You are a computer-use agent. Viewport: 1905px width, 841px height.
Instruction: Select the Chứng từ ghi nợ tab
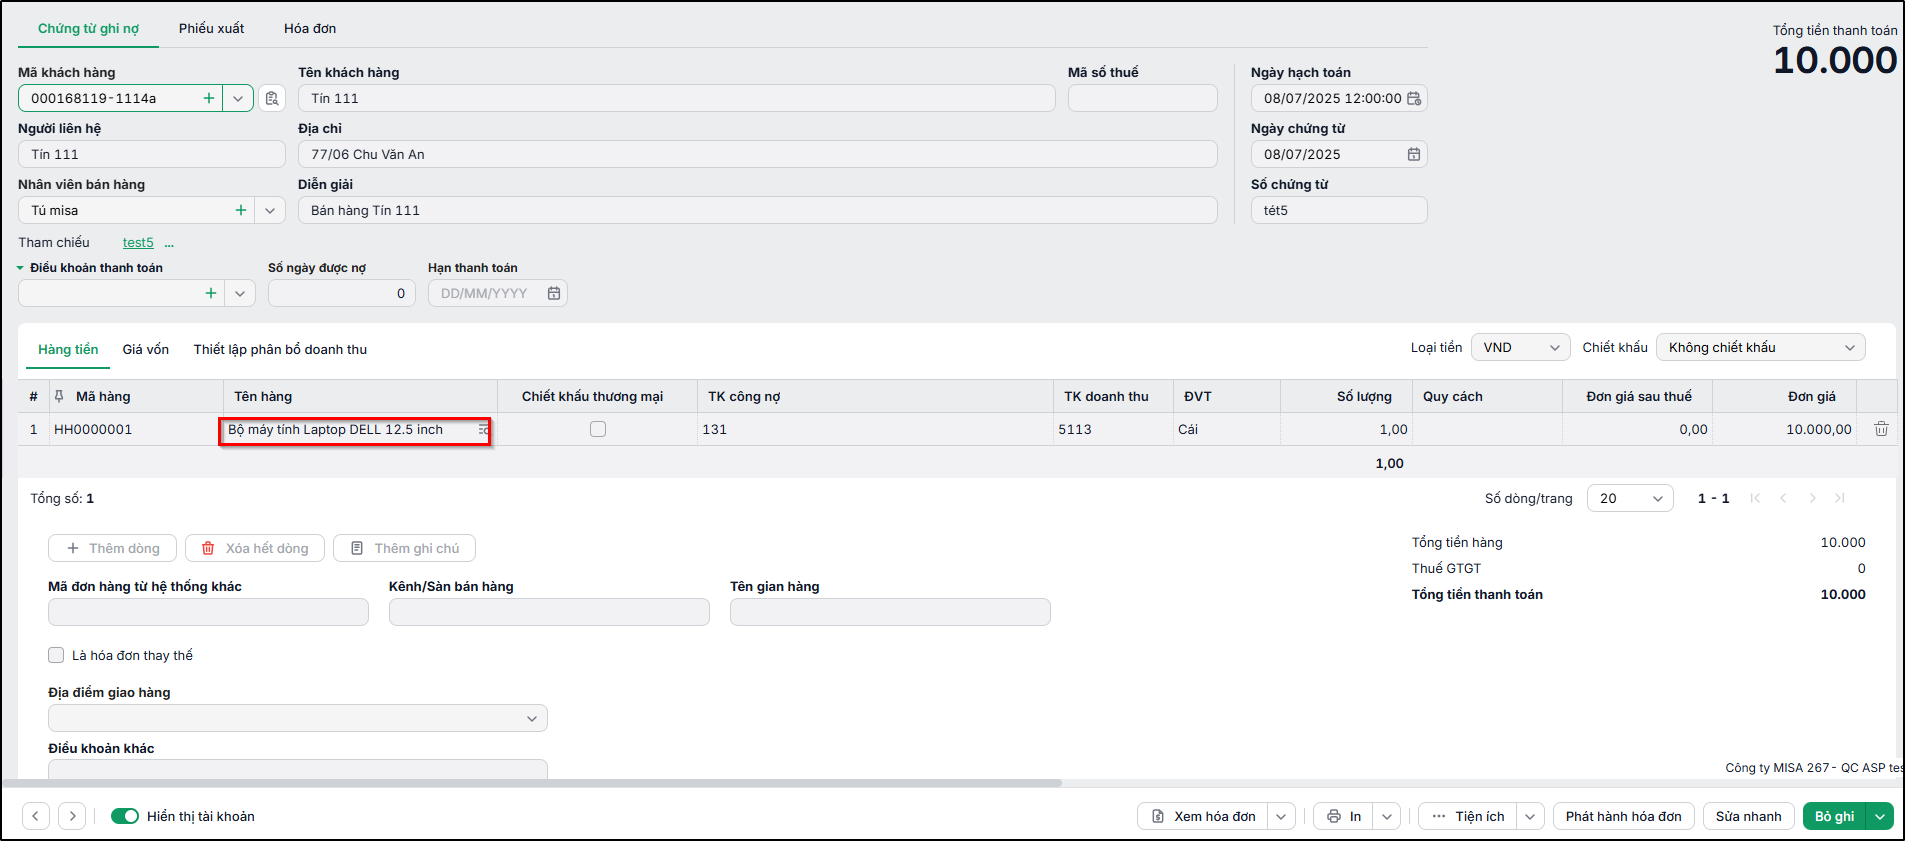(x=88, y=28)
